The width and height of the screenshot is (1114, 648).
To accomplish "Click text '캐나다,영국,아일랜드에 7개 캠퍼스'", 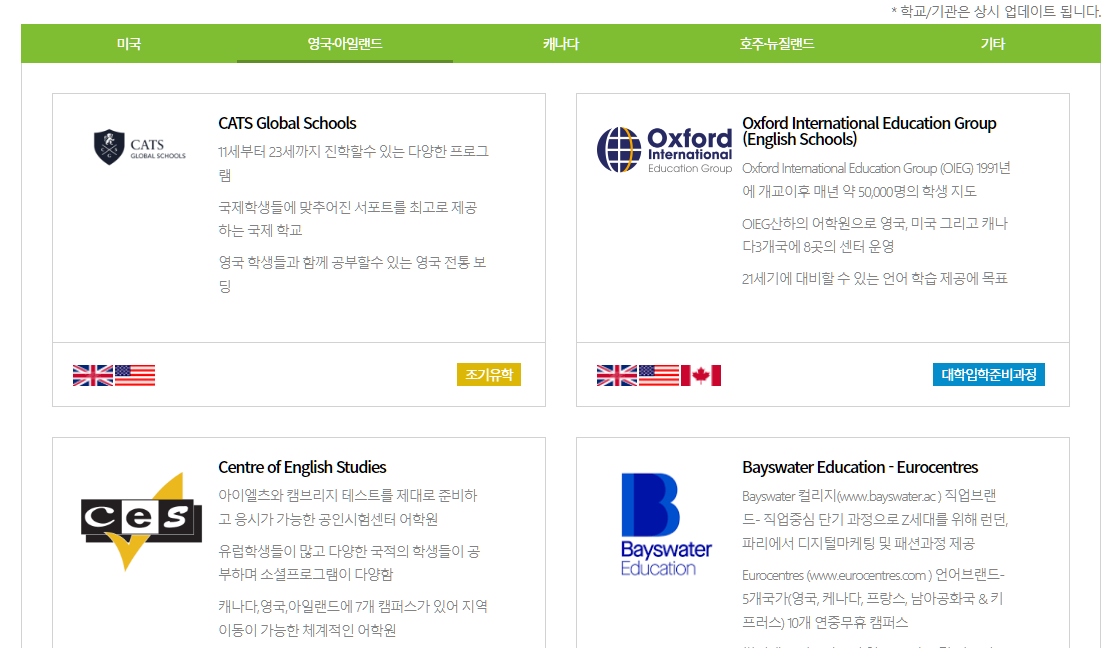I will click(353, 617).
